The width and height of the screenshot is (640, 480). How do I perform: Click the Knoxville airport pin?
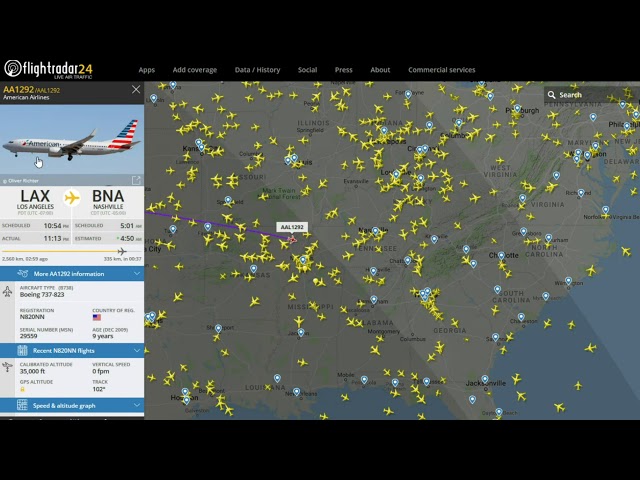[x=434, y=239]
